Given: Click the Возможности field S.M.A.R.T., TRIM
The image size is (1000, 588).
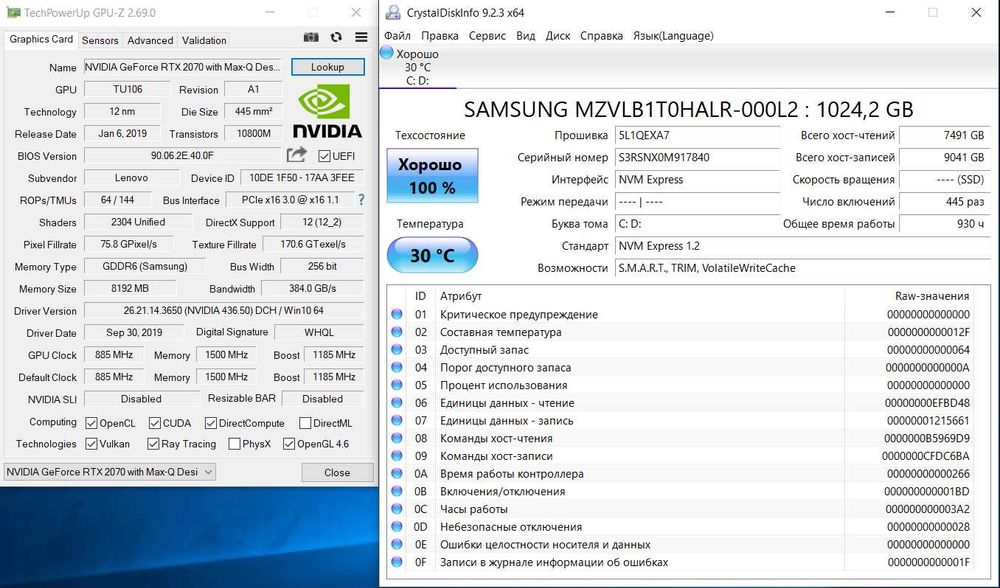Looking at the screenshot, I should pyautogui.click(x=802, y=268).
